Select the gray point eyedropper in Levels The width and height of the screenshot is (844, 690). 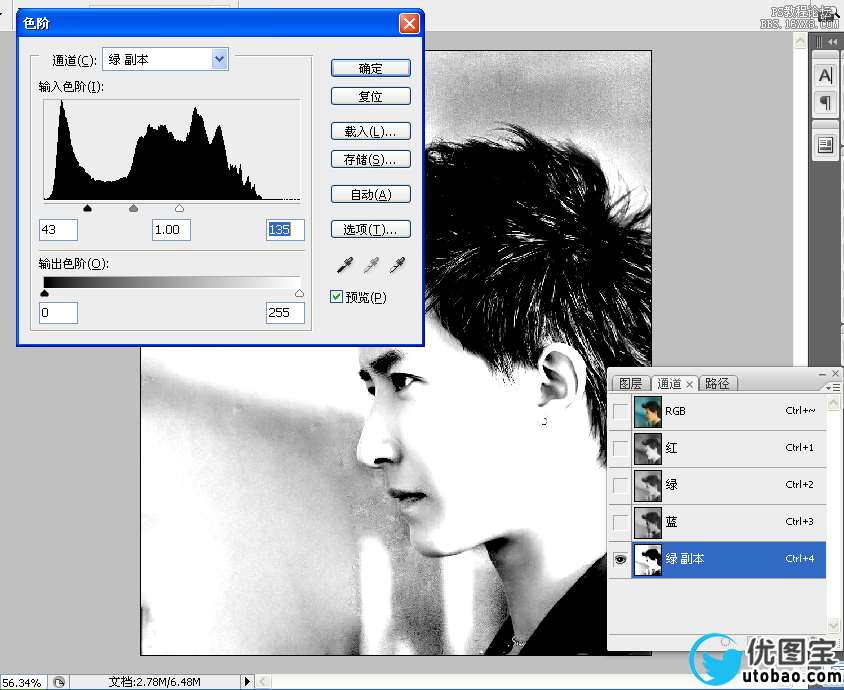[371, 265]
